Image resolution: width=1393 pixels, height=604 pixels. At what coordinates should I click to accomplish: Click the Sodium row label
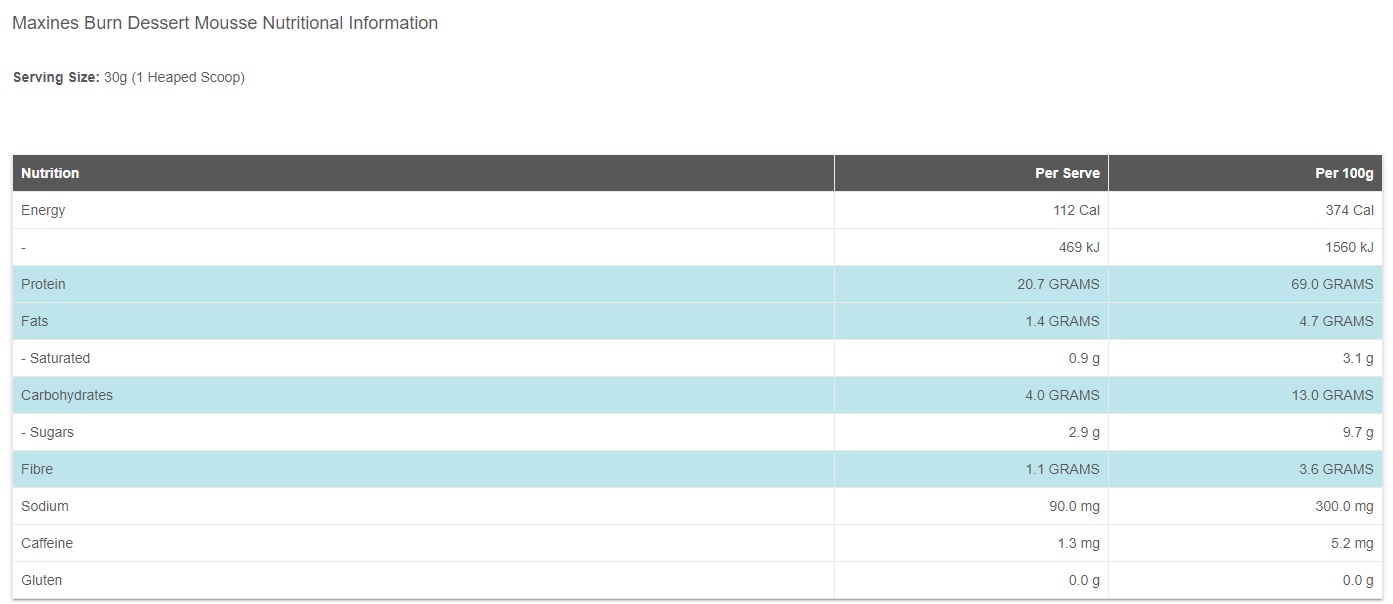(45, 506)
